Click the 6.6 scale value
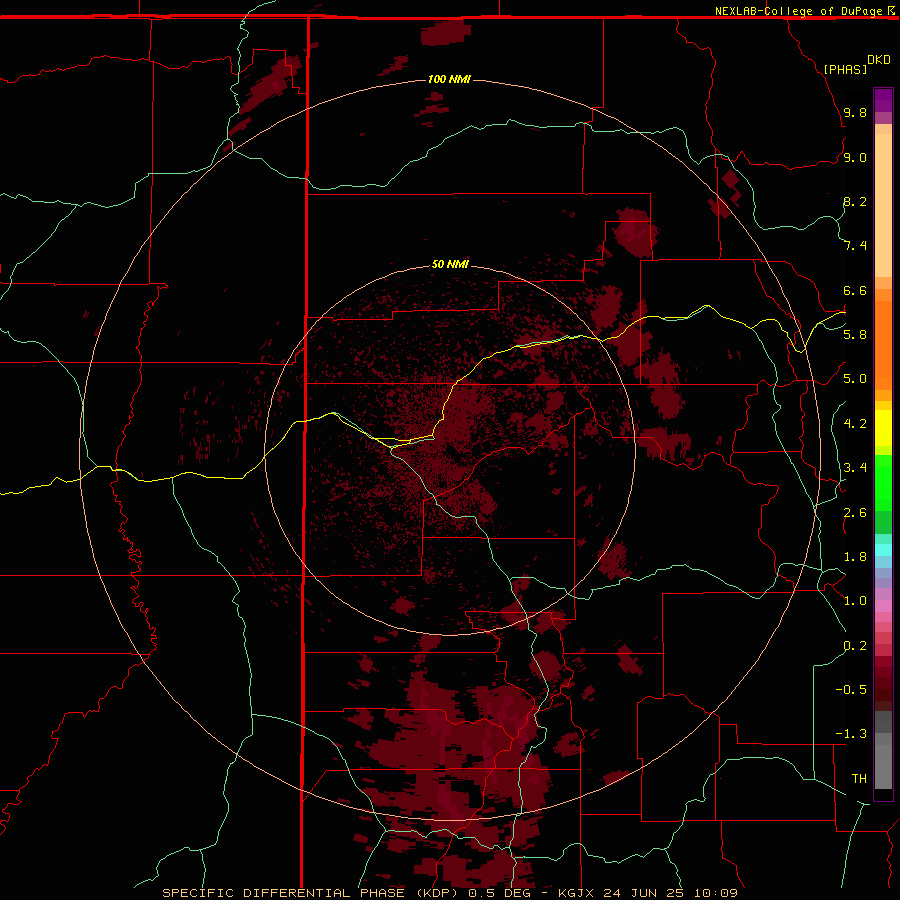Screen dimensions: 900x900 point(855,290)
